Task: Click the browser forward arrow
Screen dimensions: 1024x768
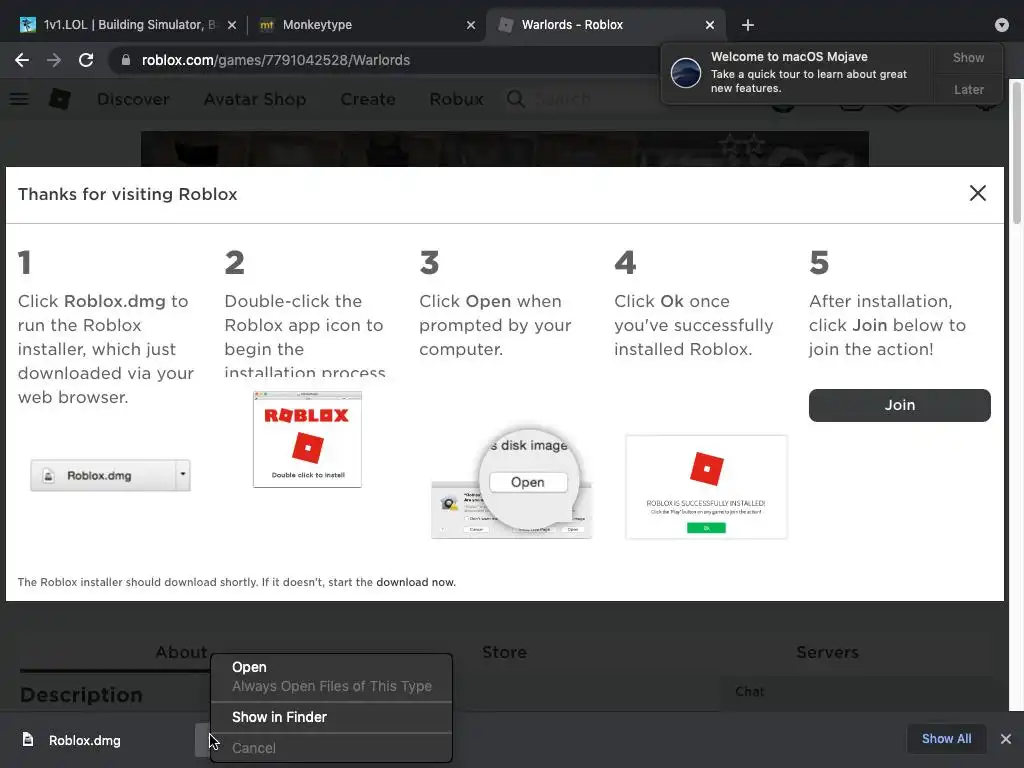Action: [x=54, y=60]
